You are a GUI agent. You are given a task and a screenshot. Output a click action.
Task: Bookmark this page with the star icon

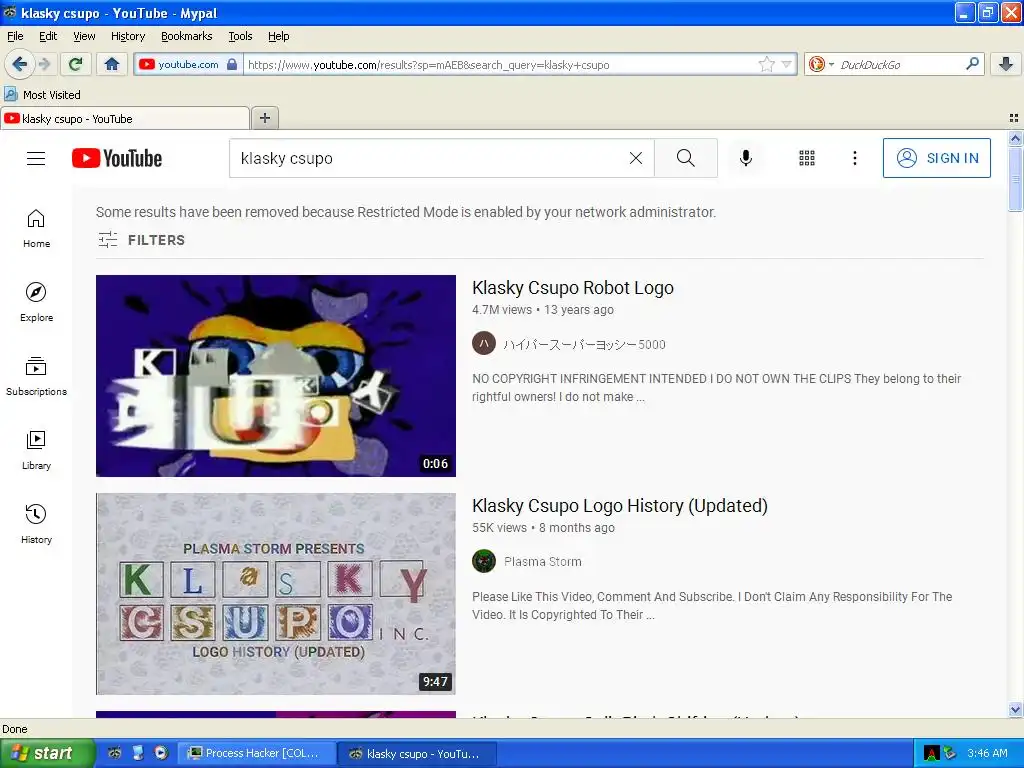coord(766,64)
